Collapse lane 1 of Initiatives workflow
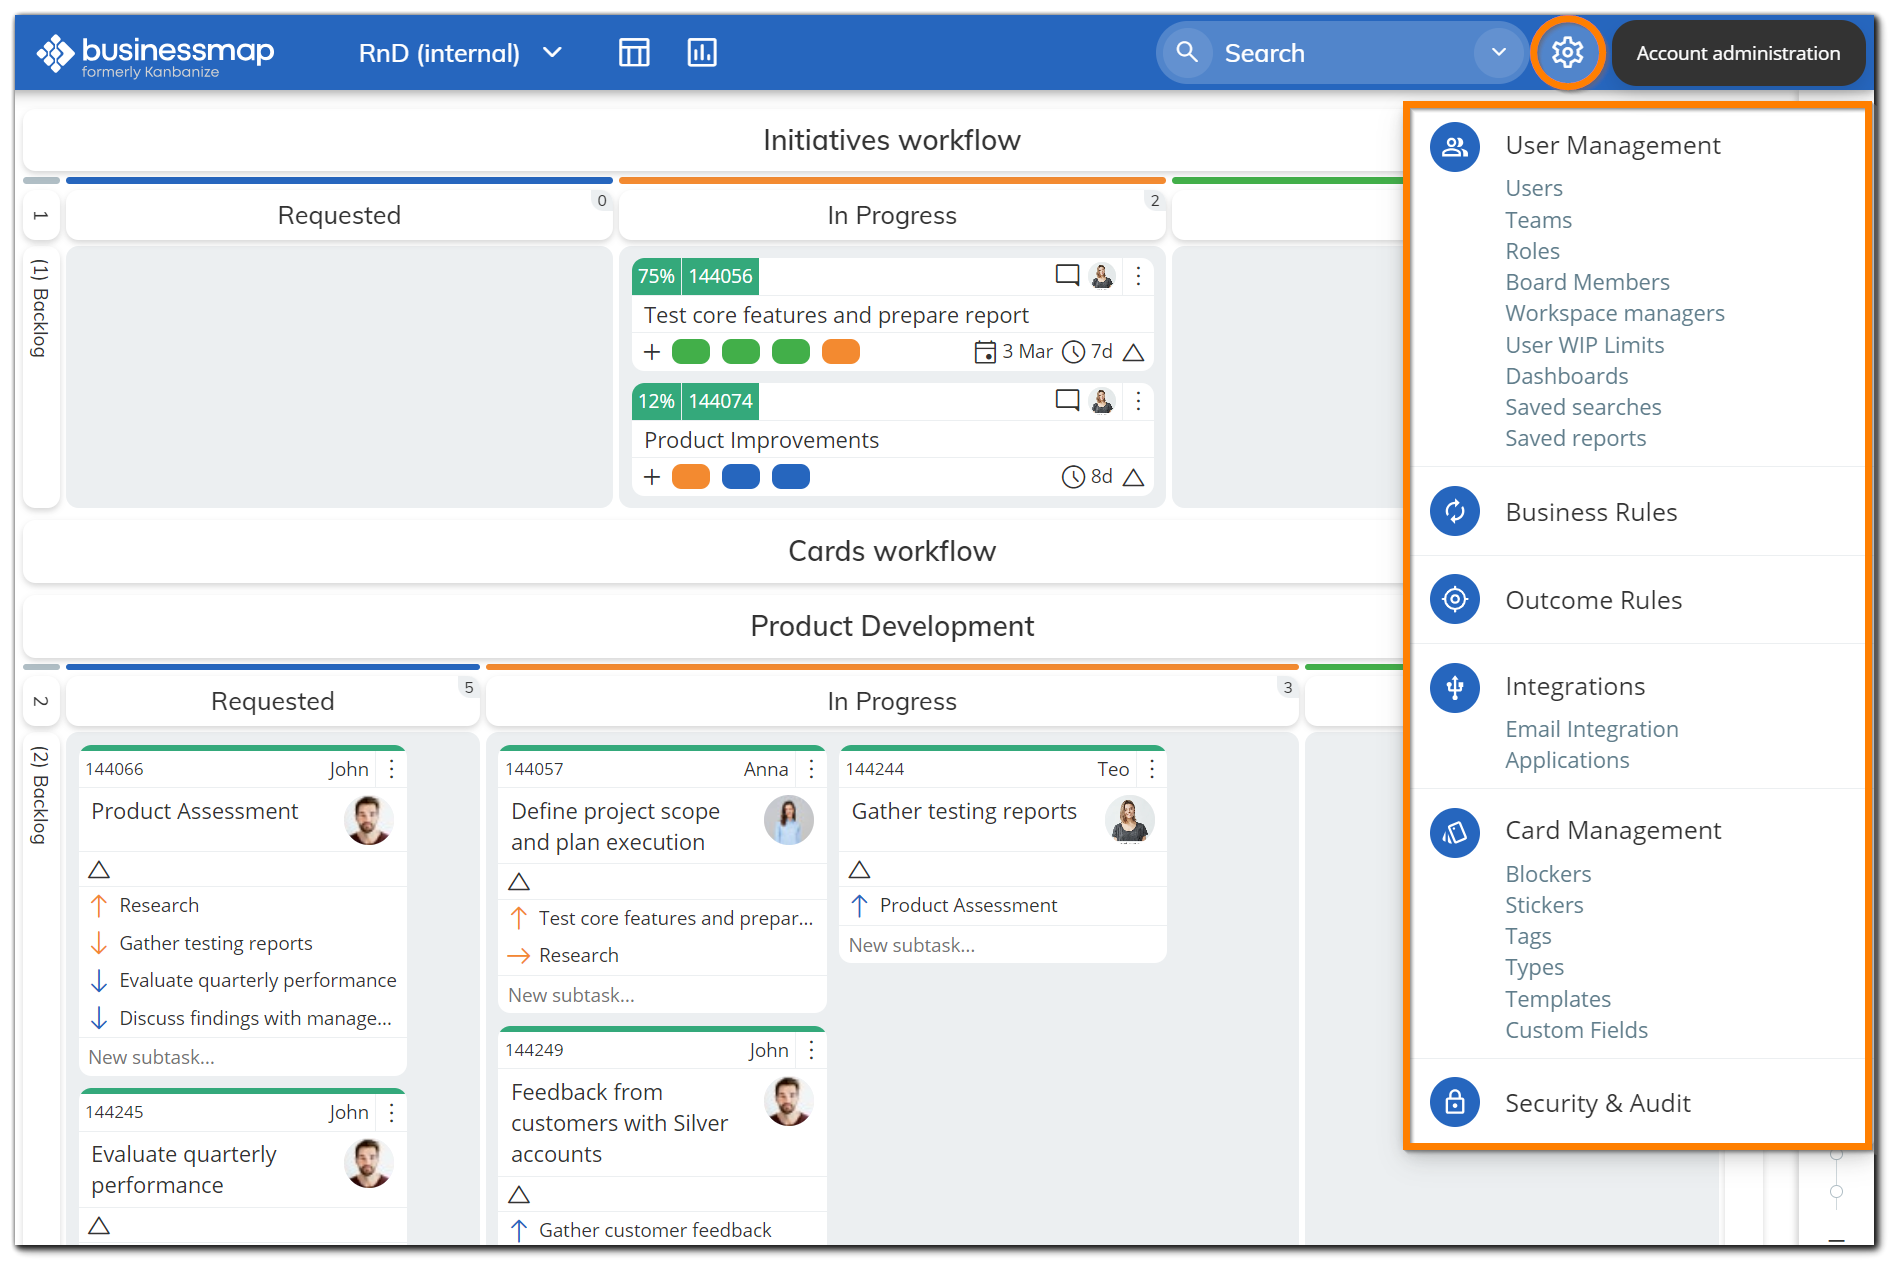This screenshot has width=1901, height=1272. 41,215
